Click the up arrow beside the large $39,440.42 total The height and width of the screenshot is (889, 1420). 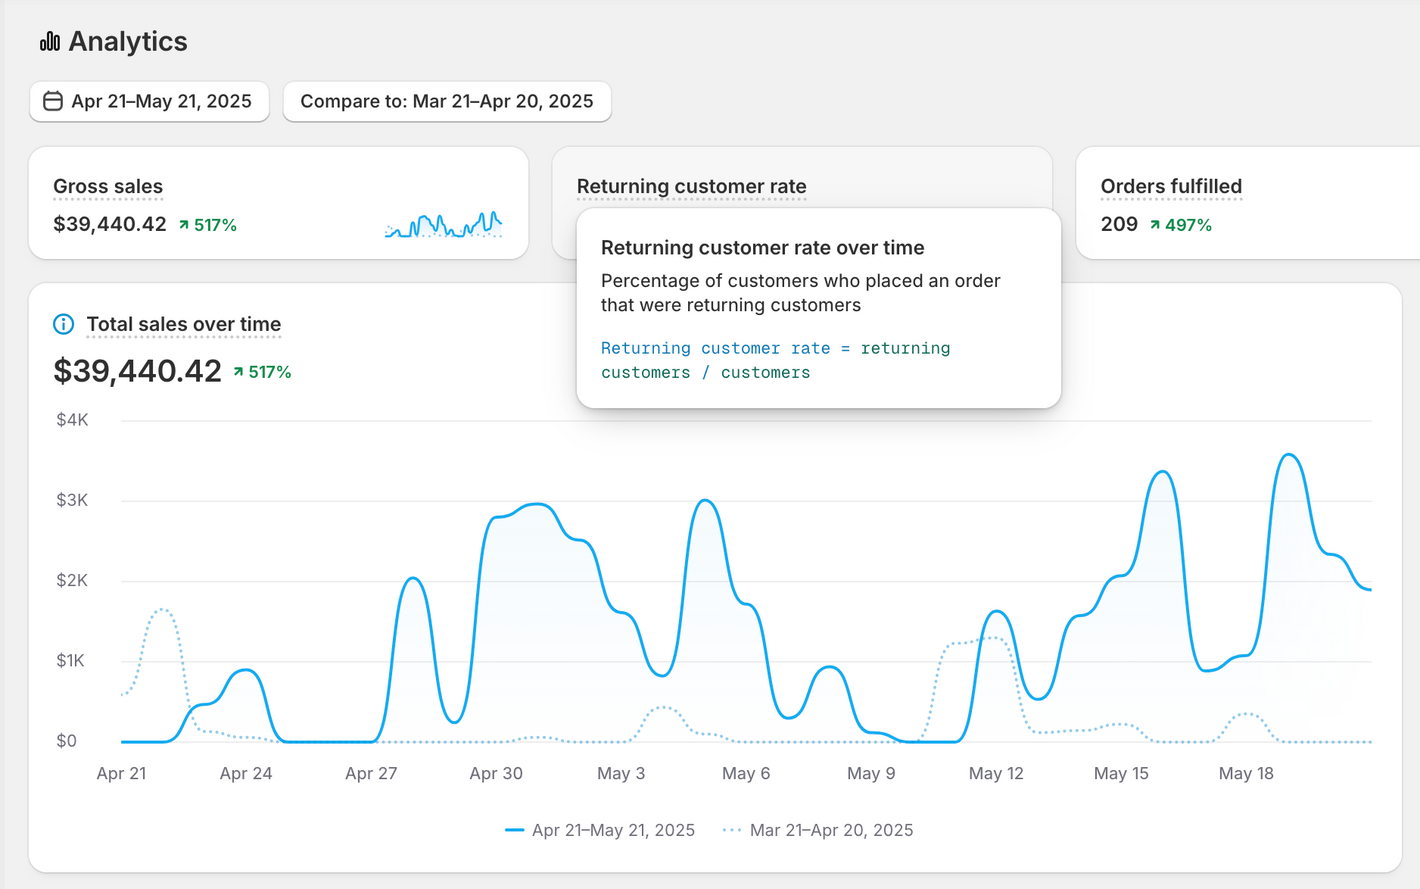click(239, 372)
